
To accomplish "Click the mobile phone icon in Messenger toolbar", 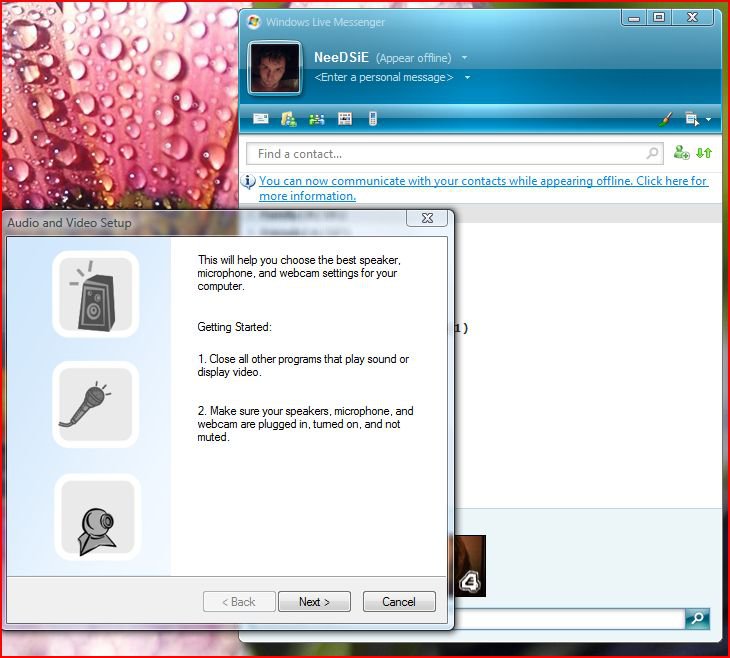I will (372, 119).
